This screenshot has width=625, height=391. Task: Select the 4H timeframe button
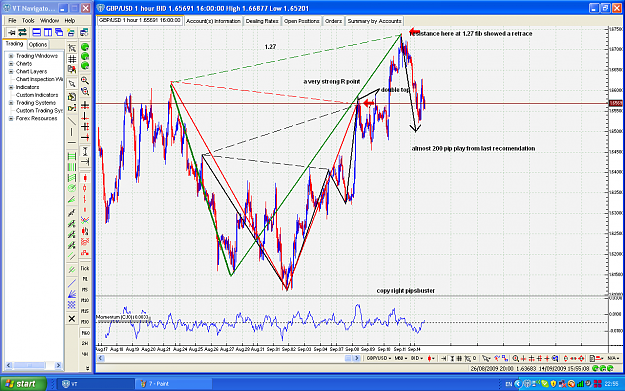[85, 354]
